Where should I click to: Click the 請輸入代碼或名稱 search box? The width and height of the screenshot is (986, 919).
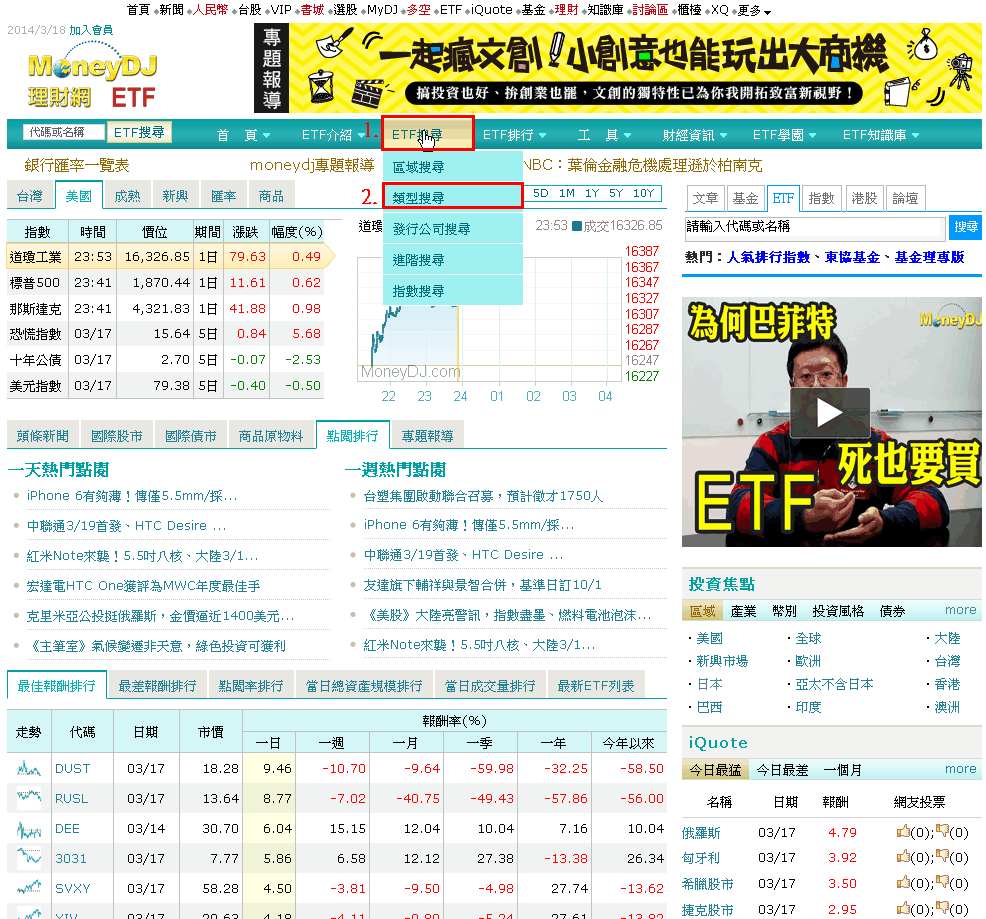coord(815,227)
